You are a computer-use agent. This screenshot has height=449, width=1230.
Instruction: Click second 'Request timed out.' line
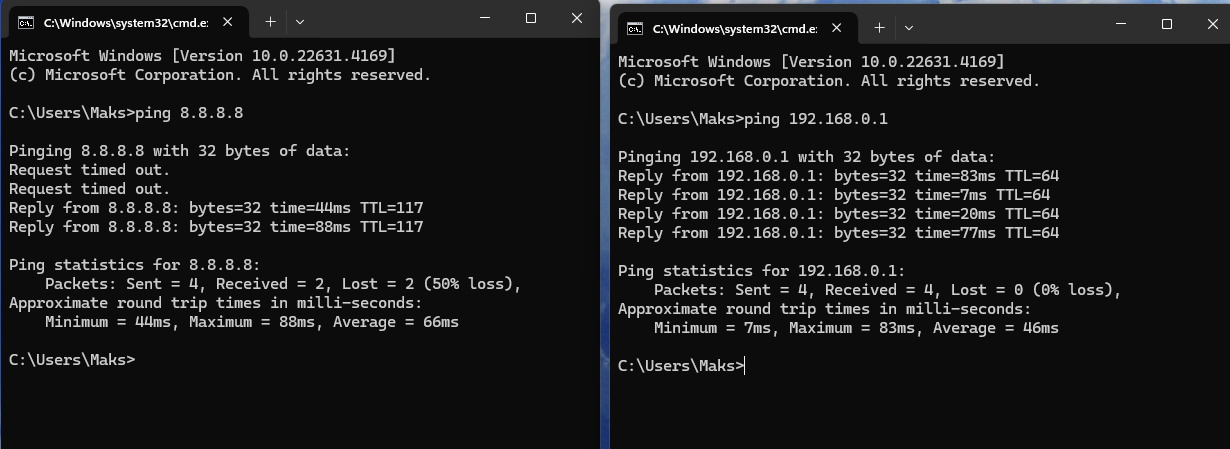coord(89,189)
